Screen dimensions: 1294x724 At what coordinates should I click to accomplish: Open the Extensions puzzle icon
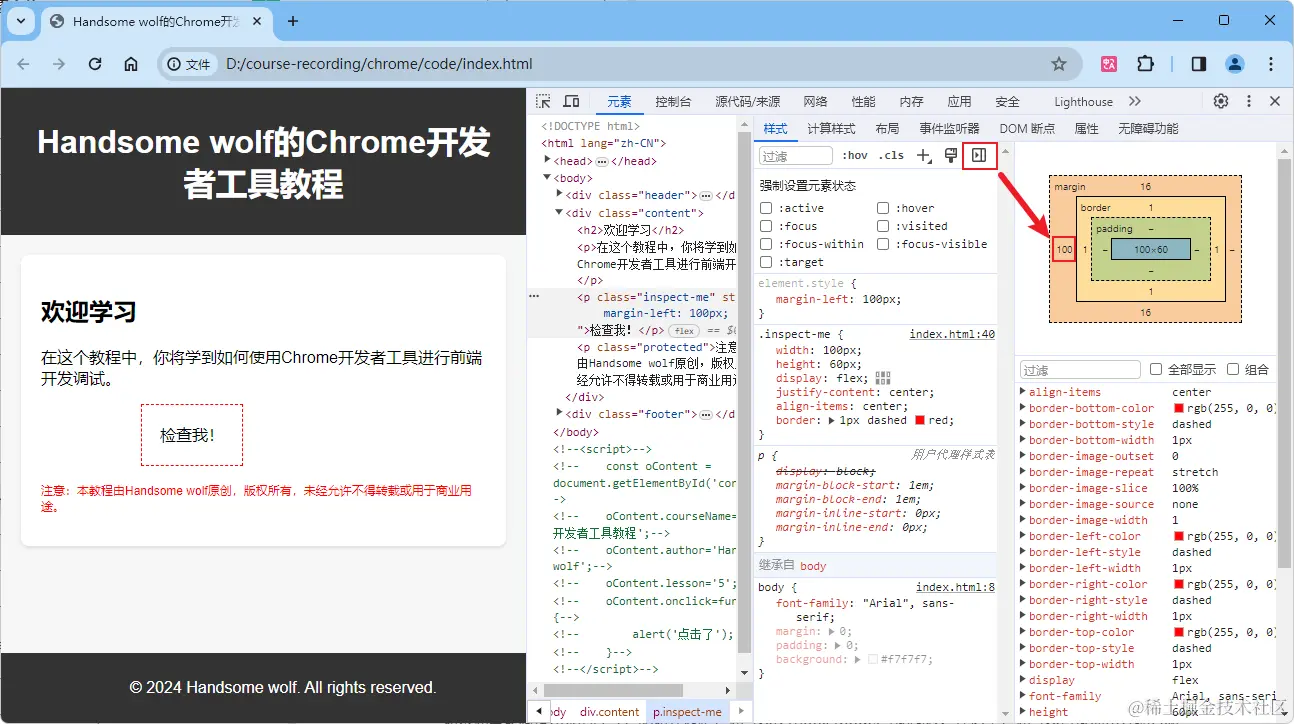pos(1145,64)
